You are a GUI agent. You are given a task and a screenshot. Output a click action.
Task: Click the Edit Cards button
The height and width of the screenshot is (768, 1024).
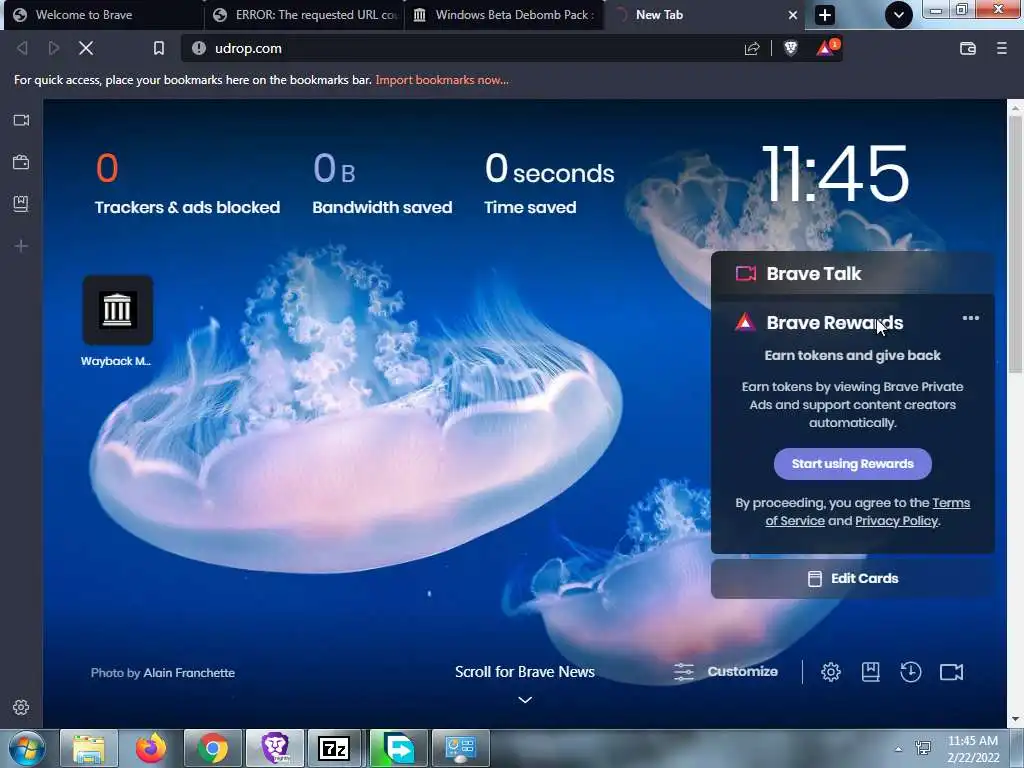(x=852, y=579)
